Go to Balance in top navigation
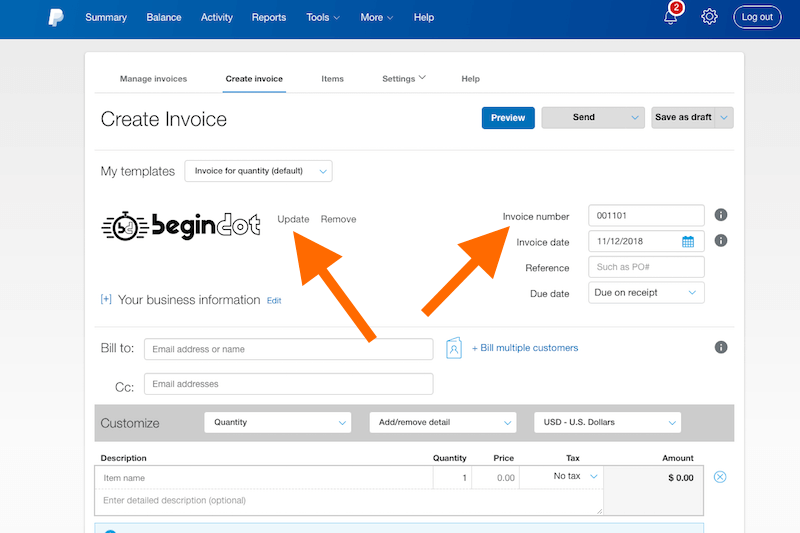Screen dimensions: 800x533 coord(164,17)
